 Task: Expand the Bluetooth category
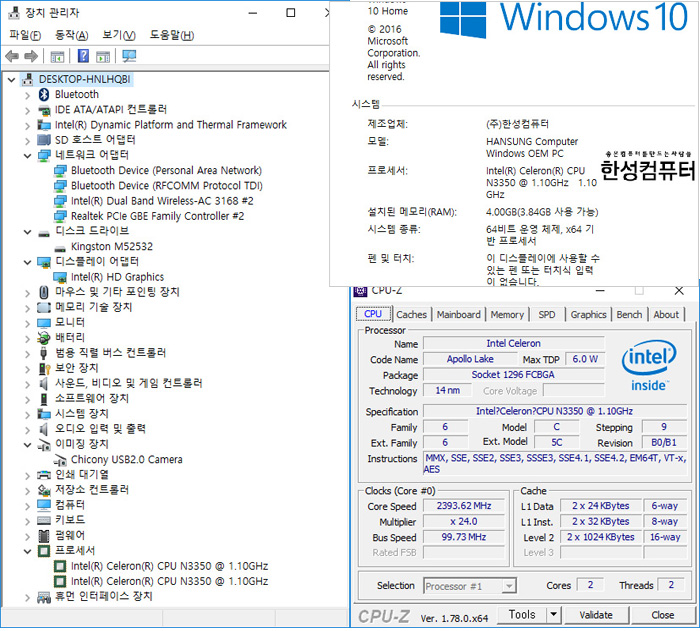[x=28, y=95]
